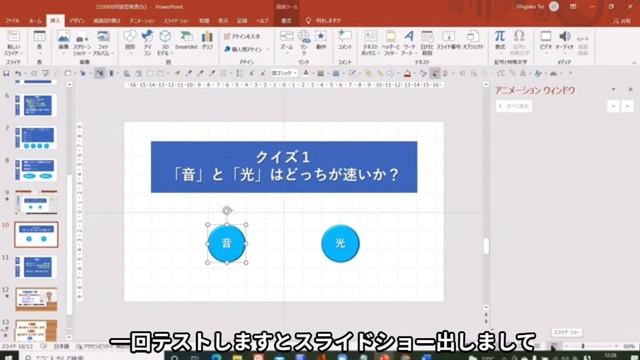Click the Save icon in quick toolbar
Viewport: 640px width, 360px height.
[x=6, y=73]
